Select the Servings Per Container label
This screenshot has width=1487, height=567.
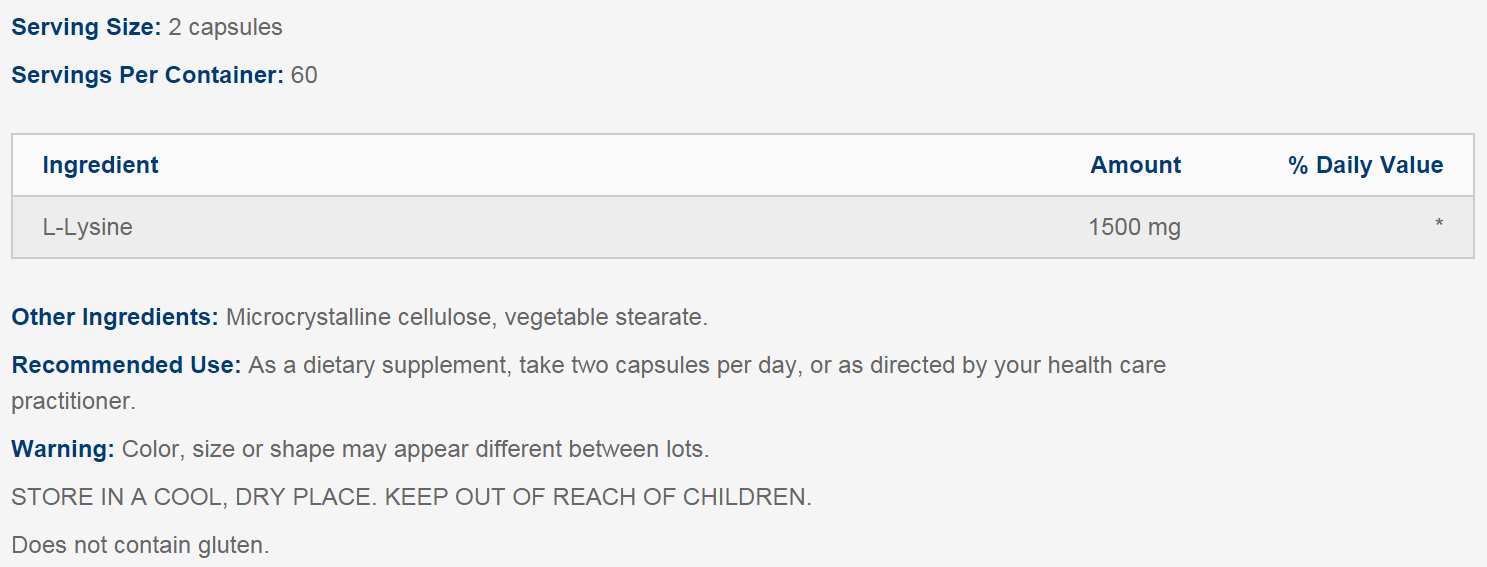click(148, 76)
